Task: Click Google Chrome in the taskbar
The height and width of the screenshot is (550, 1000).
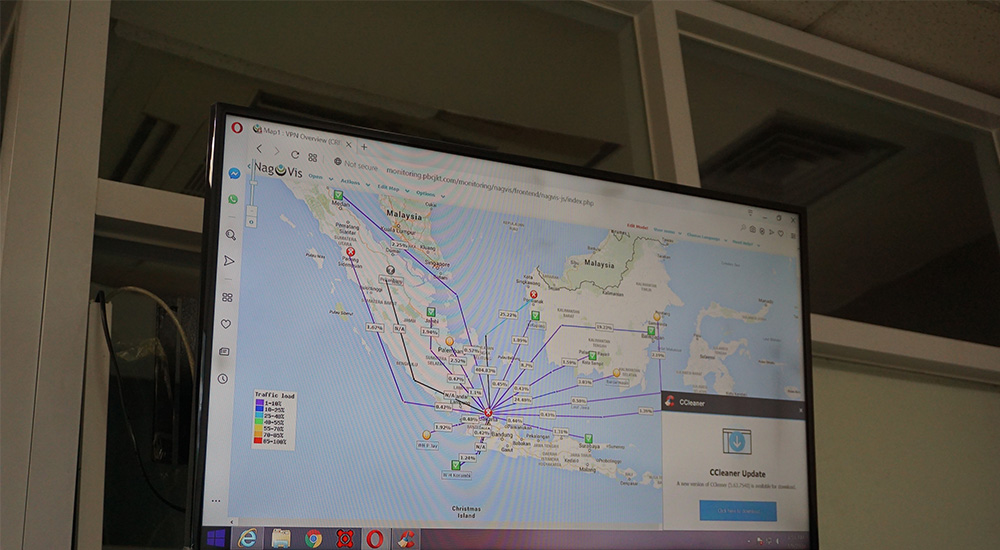Action: click(x=313, y=538)
